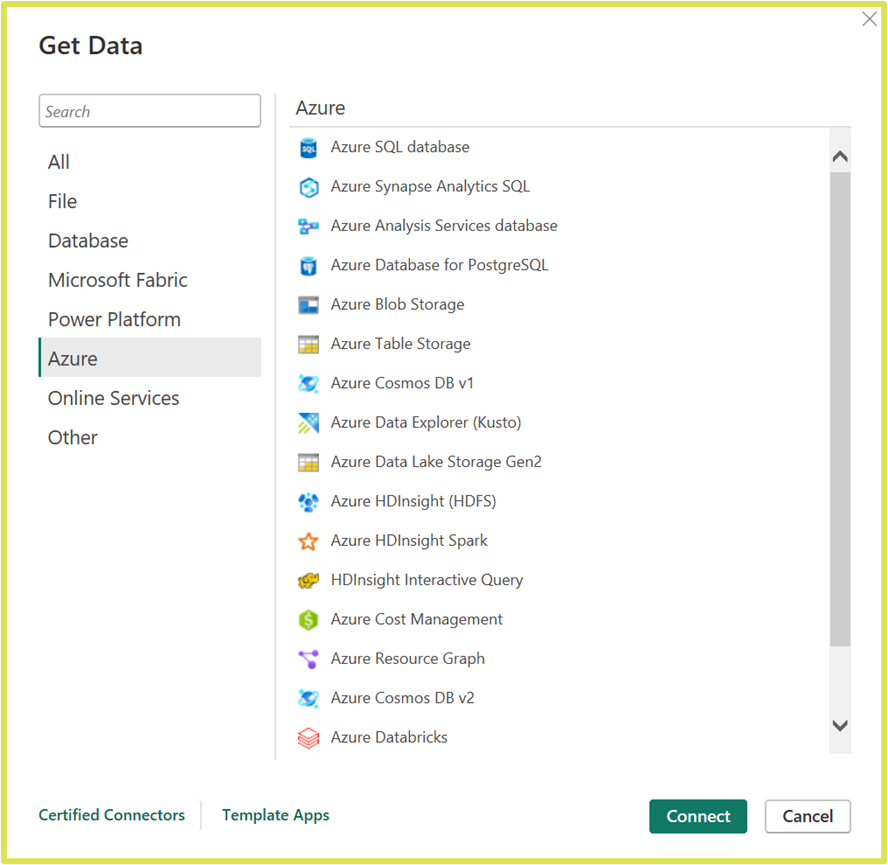Screen dimensions: 888x865
Task: Select the 'Azure HDInsight (HDFS)' text
Action: pos(413,501)
